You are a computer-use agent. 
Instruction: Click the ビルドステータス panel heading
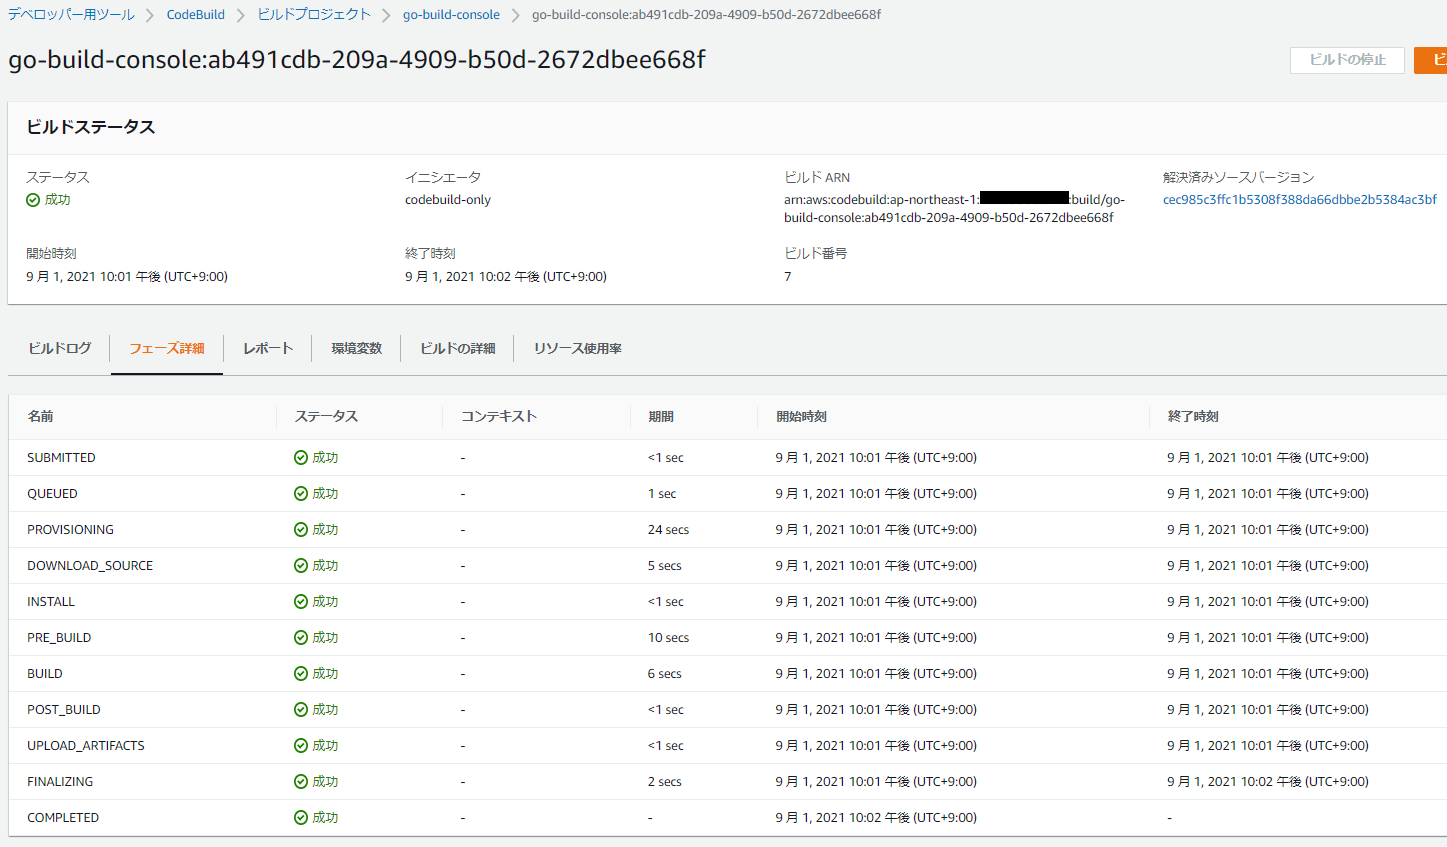click(x=90, y=127)
